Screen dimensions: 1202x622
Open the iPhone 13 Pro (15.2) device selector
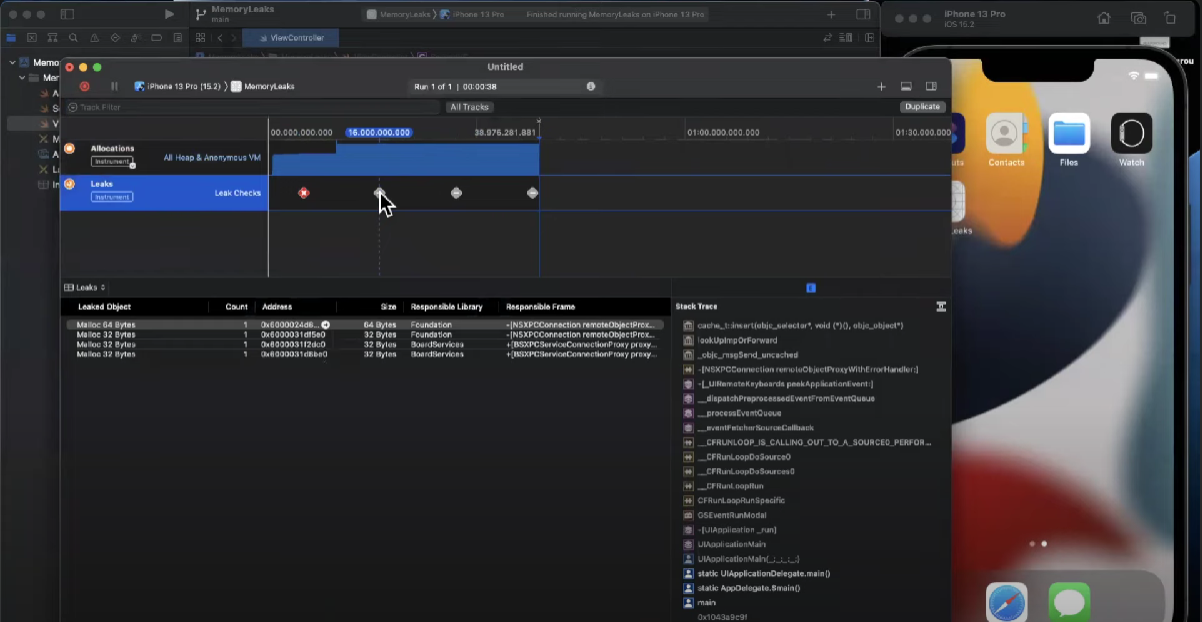177,87
